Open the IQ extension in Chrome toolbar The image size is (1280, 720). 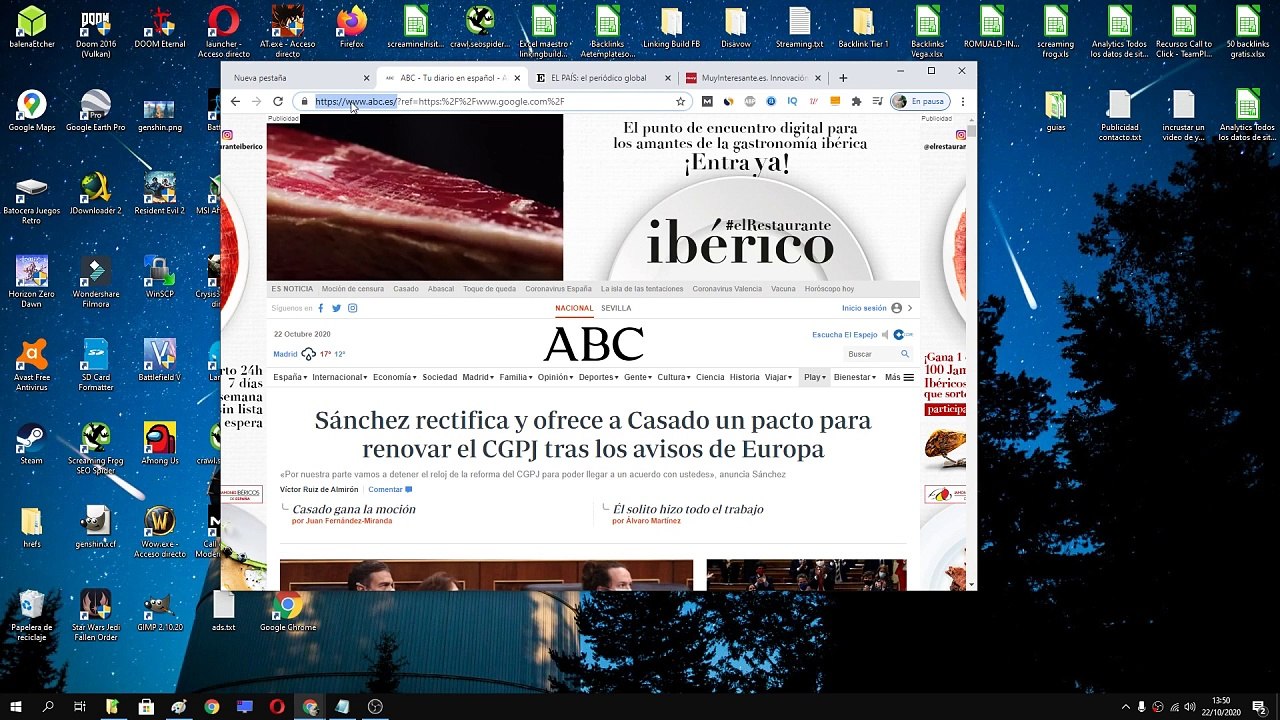792,101
